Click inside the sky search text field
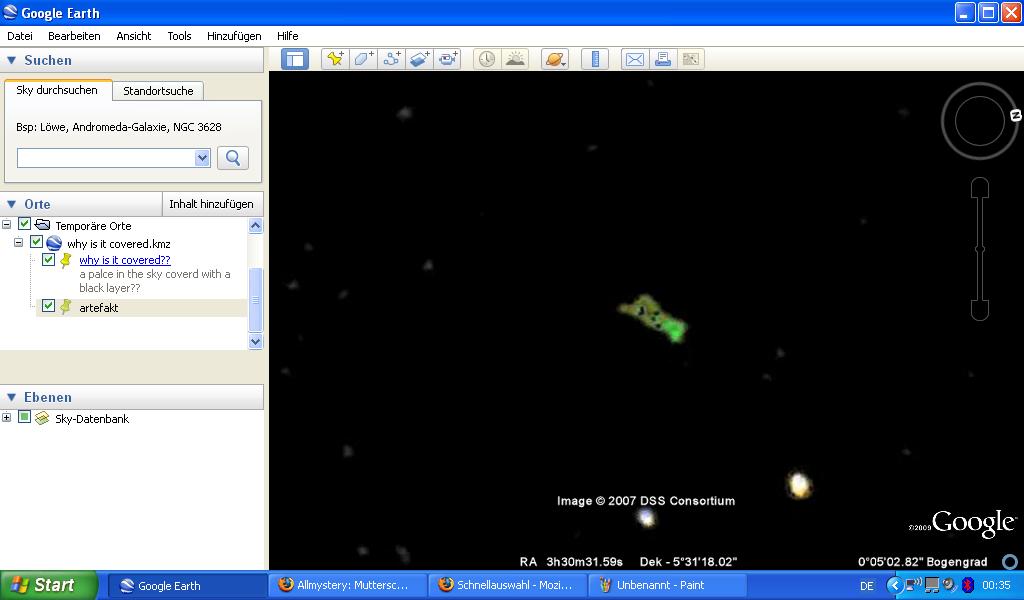 [x=106, y=158]
